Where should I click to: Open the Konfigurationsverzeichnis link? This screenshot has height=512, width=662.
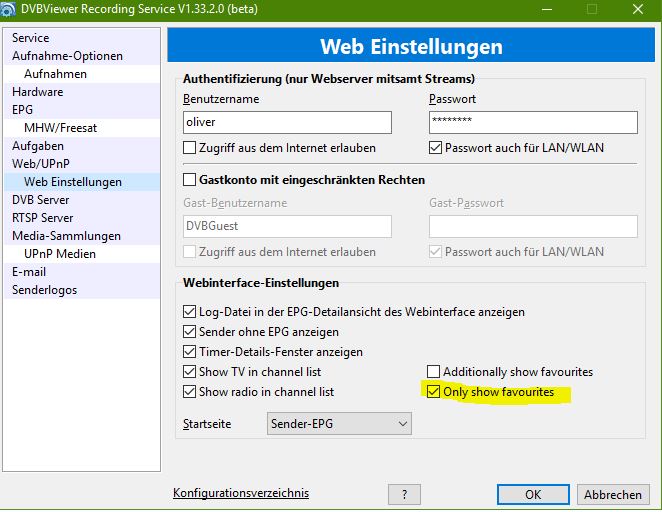tap(241, 493)
